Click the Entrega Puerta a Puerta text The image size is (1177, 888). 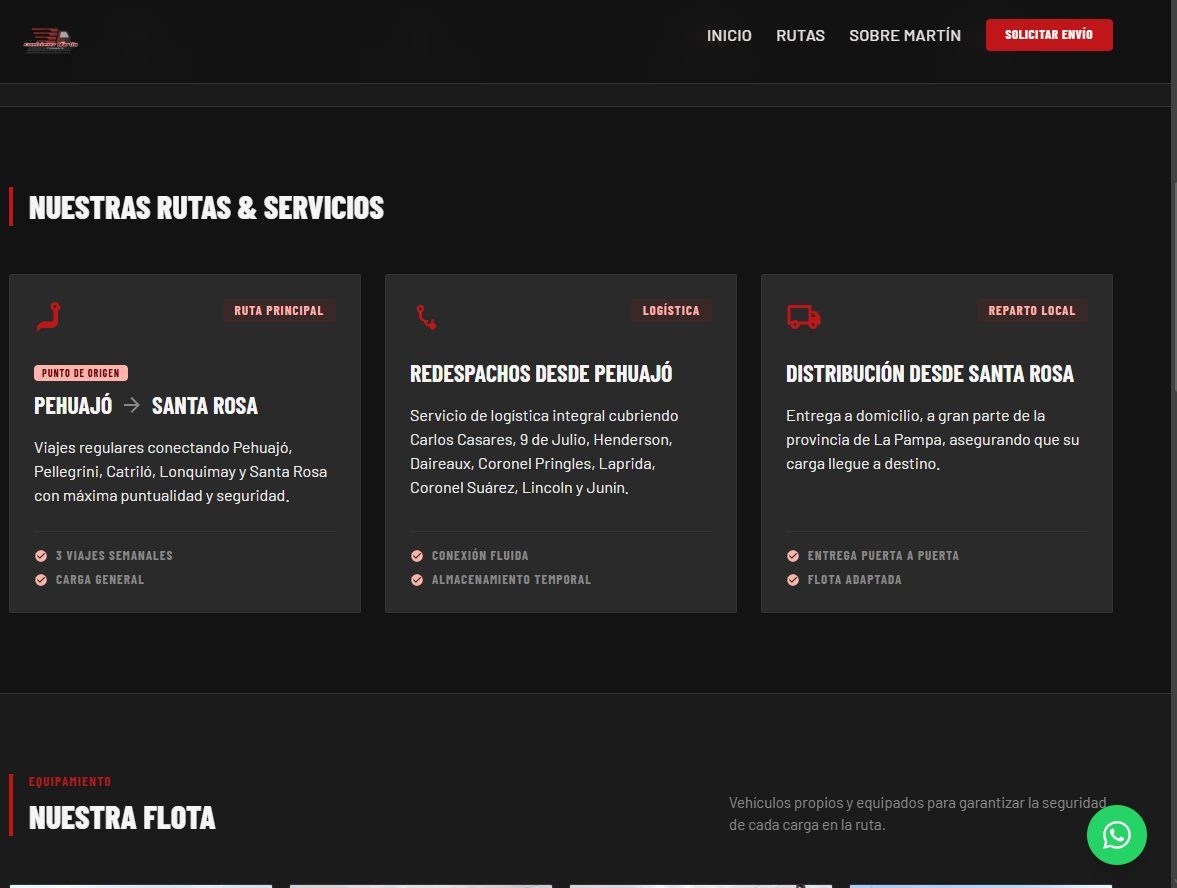coord(884,555)
